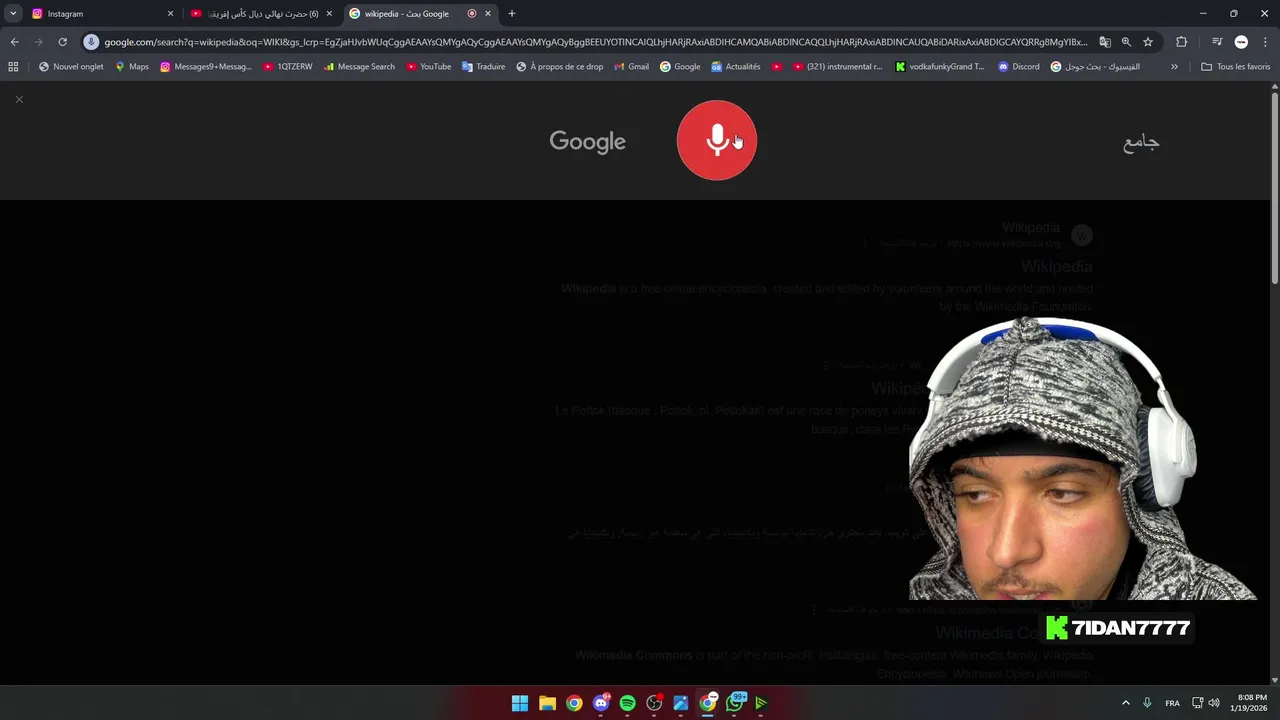This screenshot has height=720, width=1280.
Task: Open the (321) instrumental bookmark
Action: [837, 67]
